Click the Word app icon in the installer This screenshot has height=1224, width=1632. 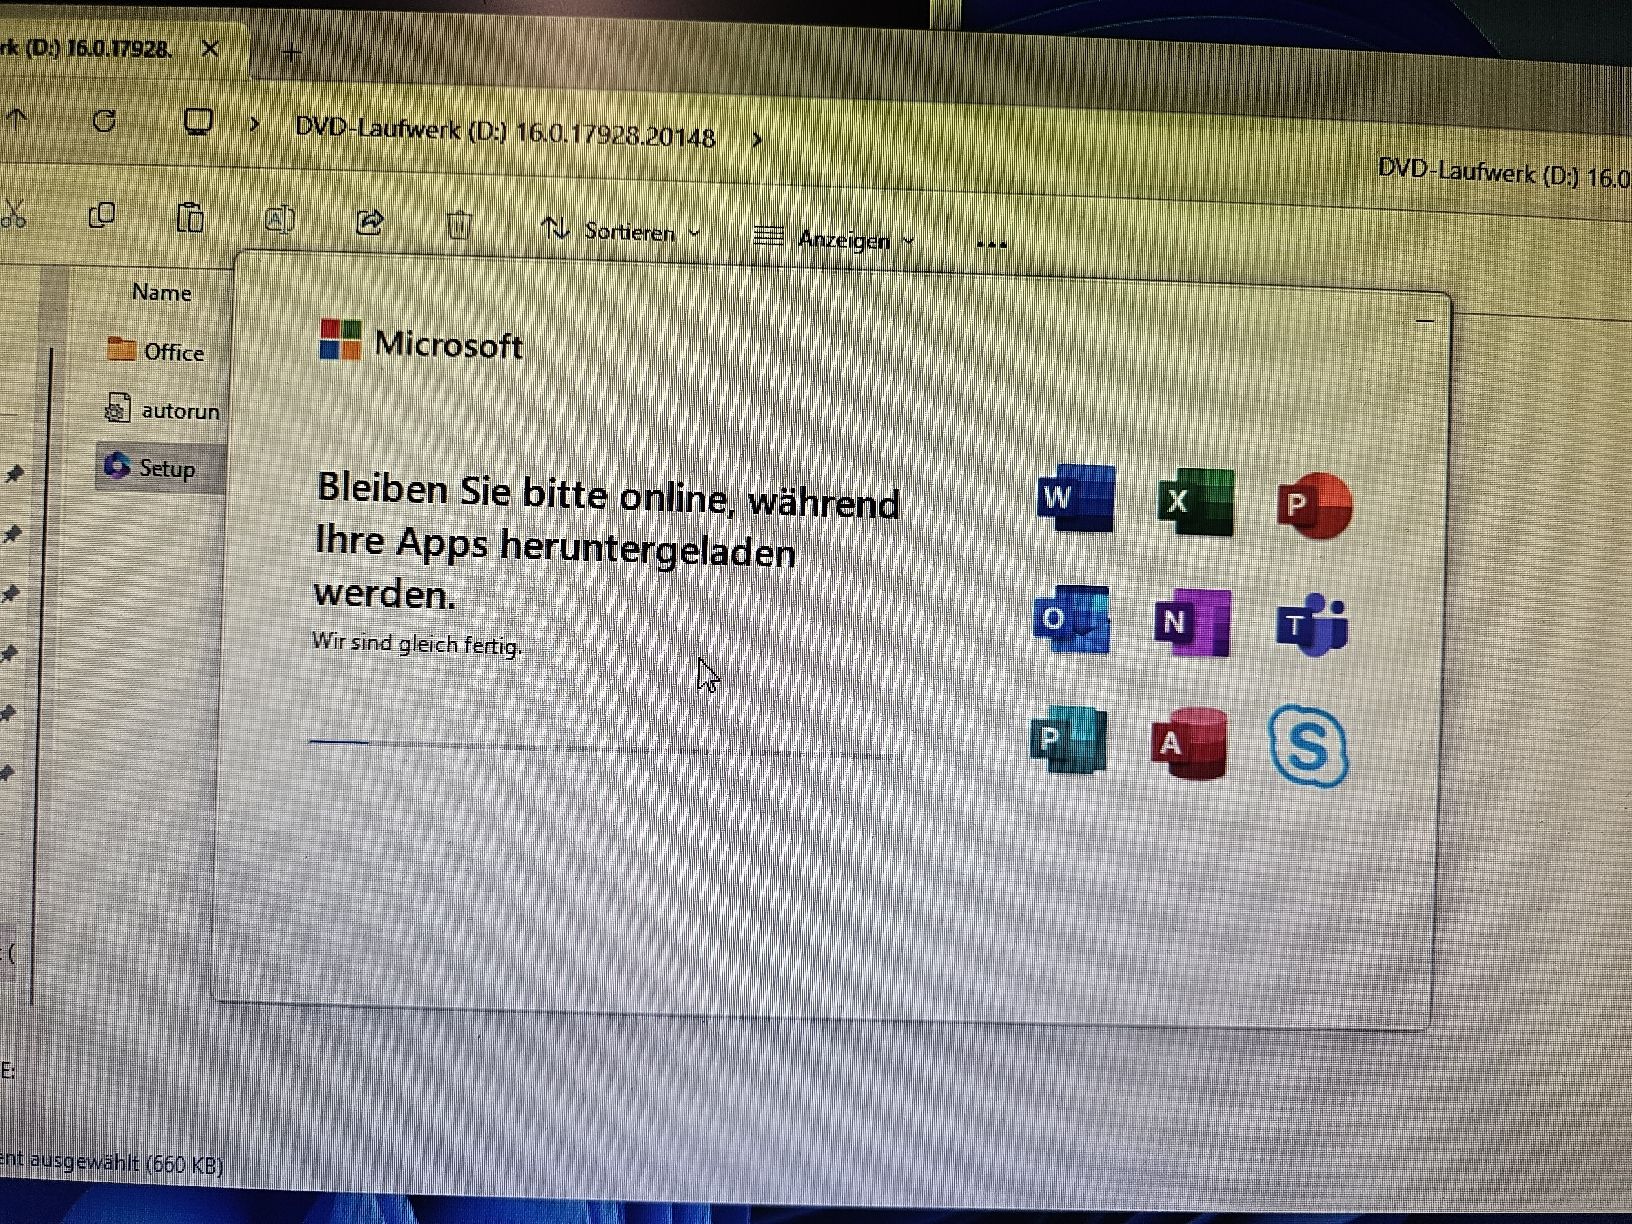point(1076,497)
